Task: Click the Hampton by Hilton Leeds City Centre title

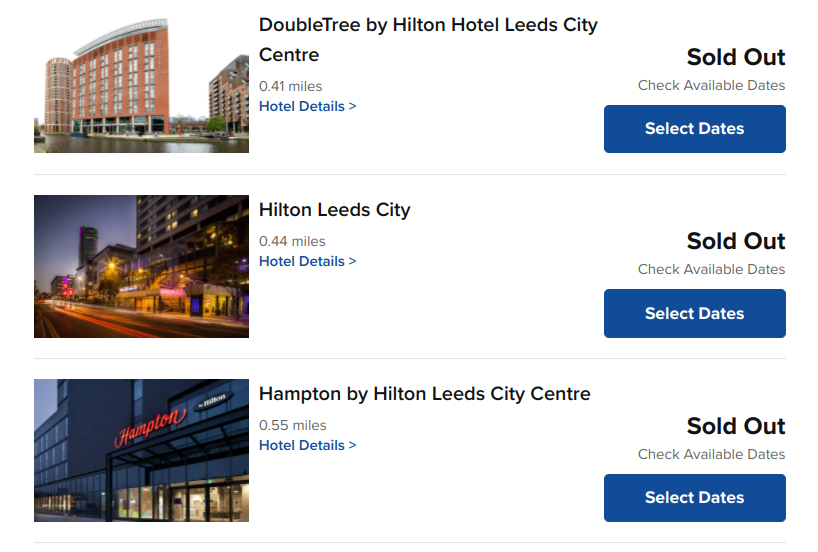Action: pyautogui.click(x=424, y=394)
